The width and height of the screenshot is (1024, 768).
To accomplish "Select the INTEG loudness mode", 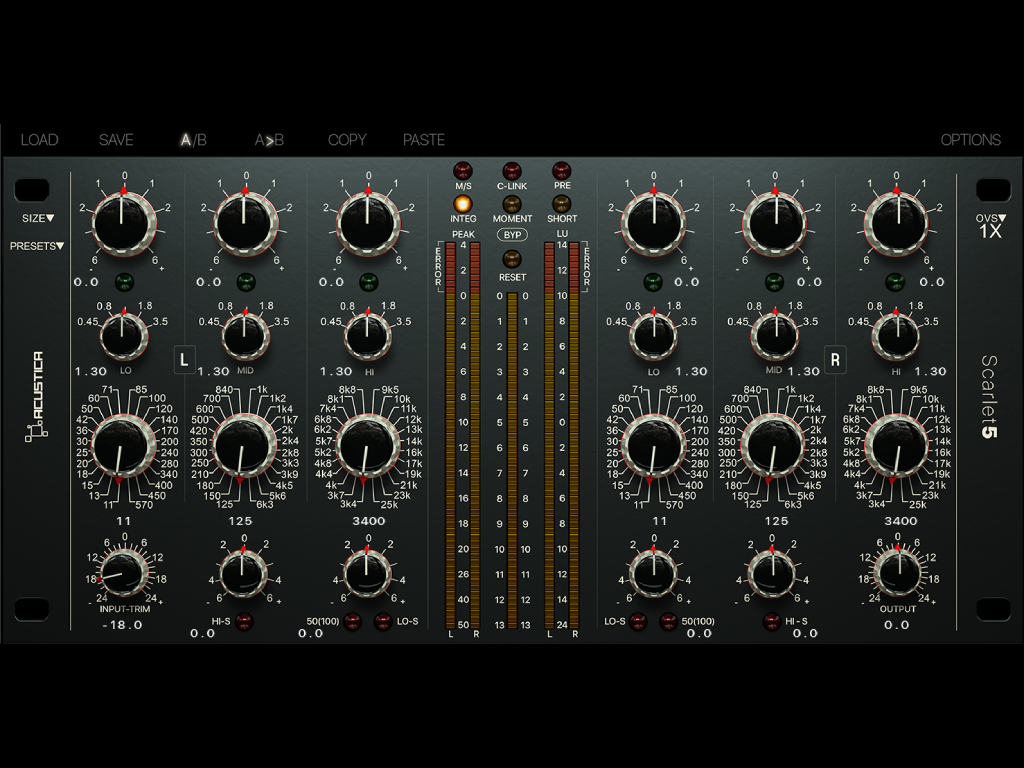I will tap(463, 203).
